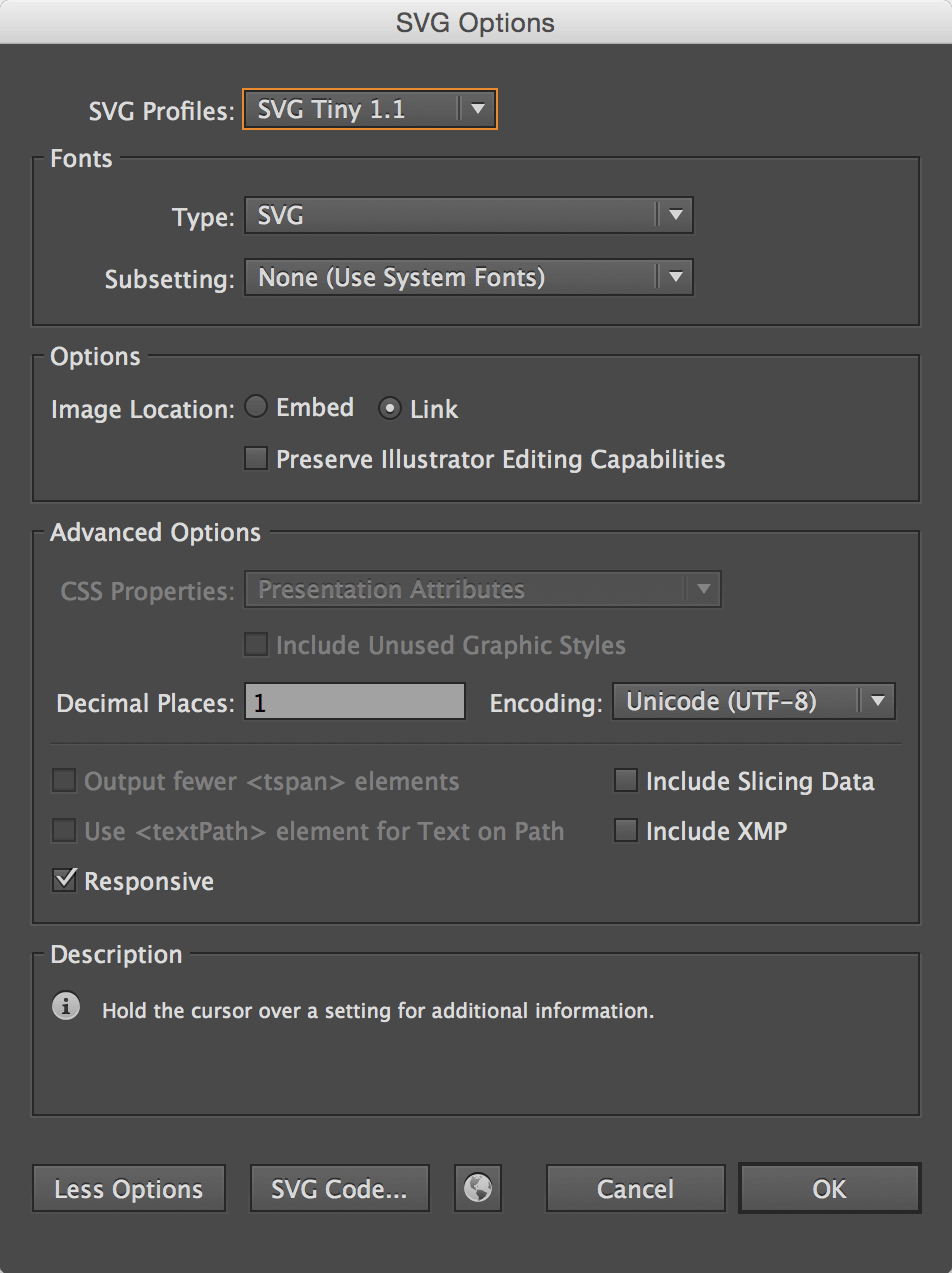Enable Include Slicing Data

click(627, 780)
